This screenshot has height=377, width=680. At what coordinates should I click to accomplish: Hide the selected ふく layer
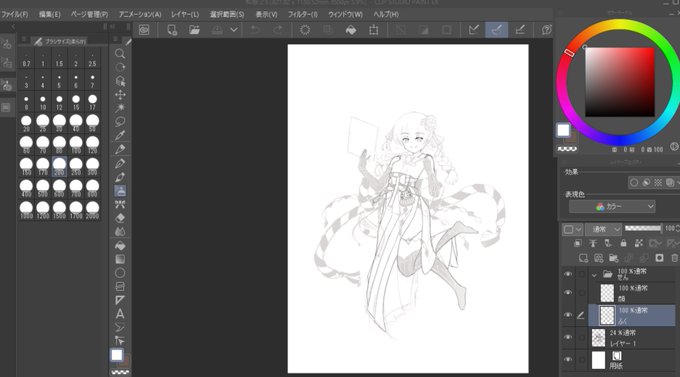pyautogui.click(x=568, y=315)
